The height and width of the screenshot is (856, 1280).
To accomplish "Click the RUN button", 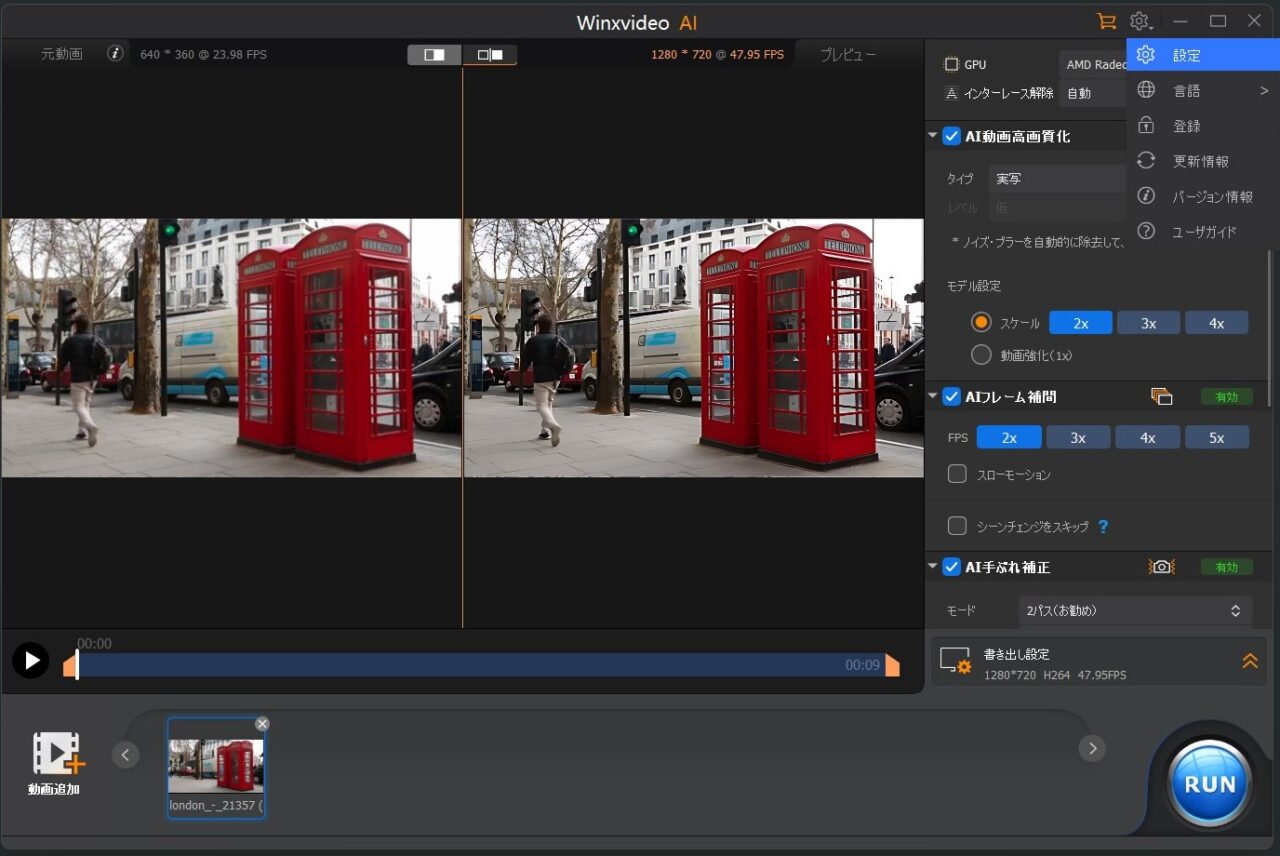I will click(1210, 783).
